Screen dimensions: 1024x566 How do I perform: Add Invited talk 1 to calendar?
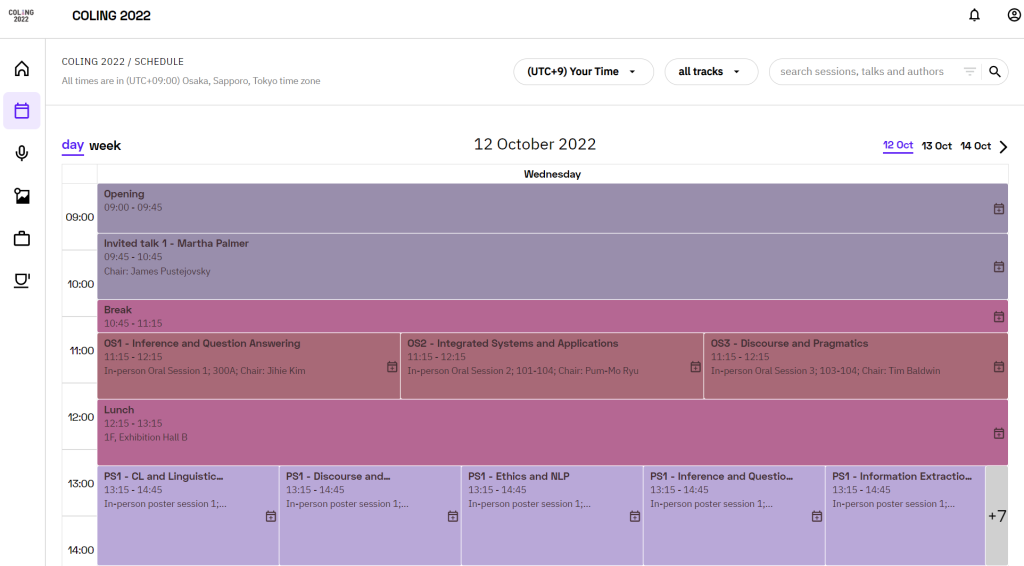pos(999,267)
